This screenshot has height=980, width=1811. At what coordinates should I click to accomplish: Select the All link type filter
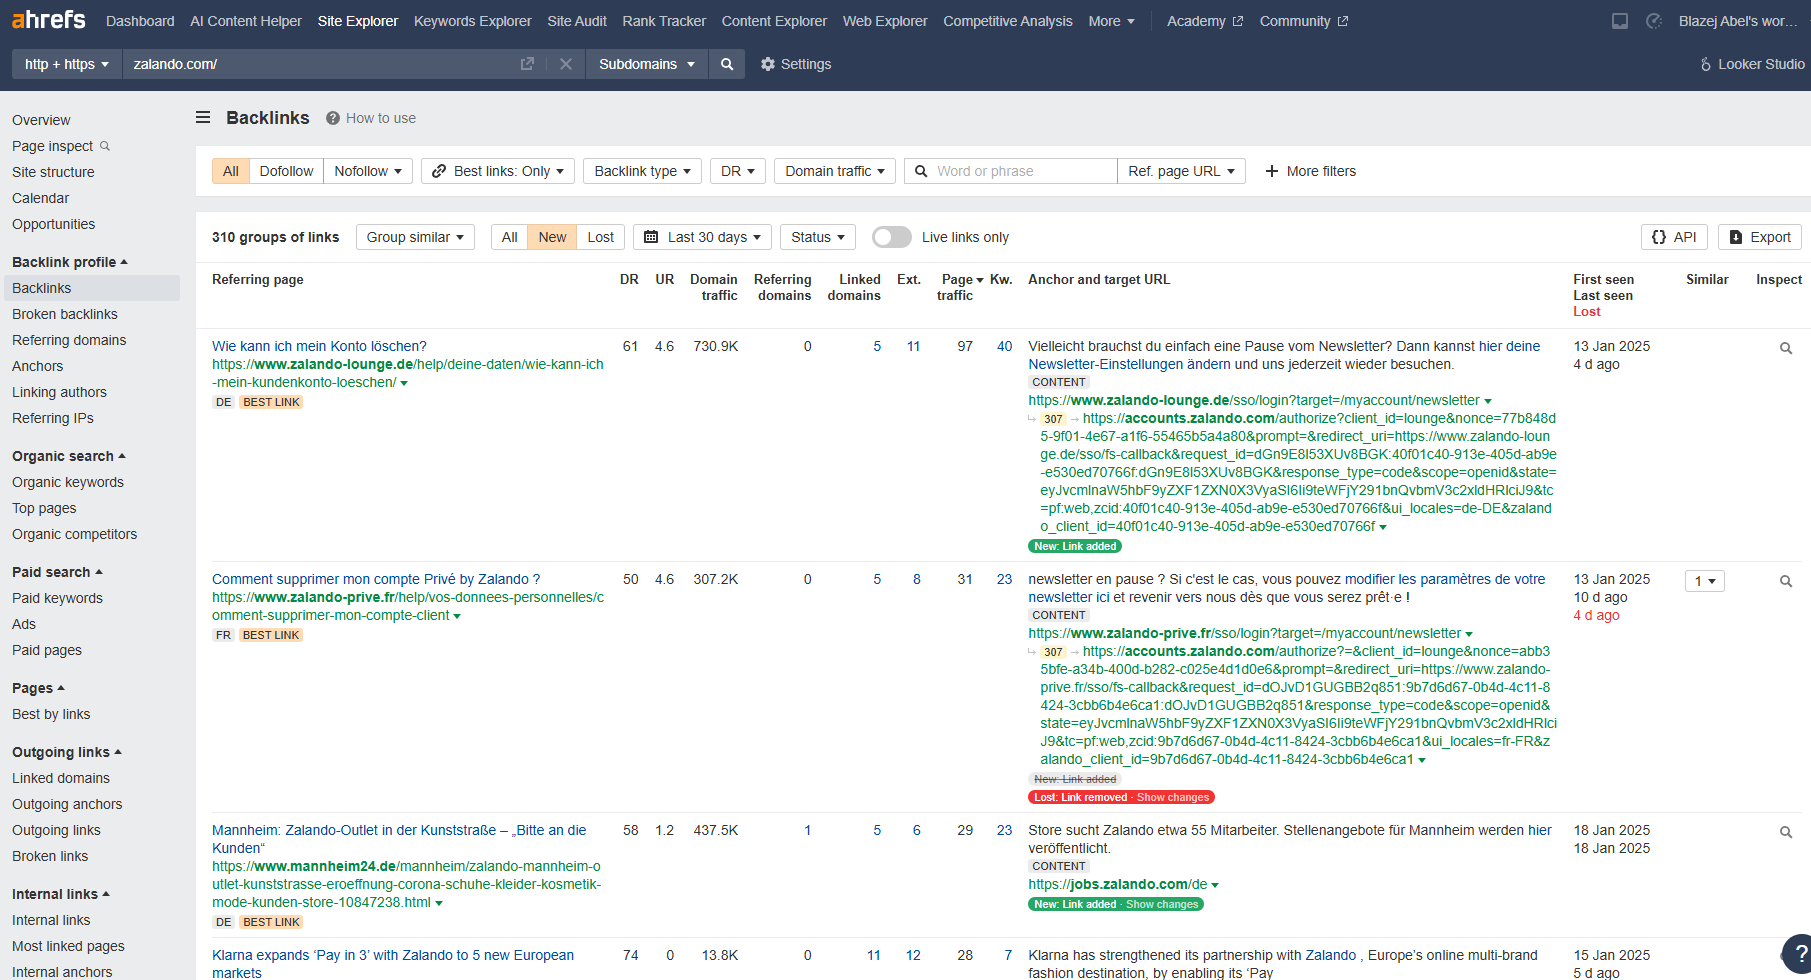pos(231,171)
